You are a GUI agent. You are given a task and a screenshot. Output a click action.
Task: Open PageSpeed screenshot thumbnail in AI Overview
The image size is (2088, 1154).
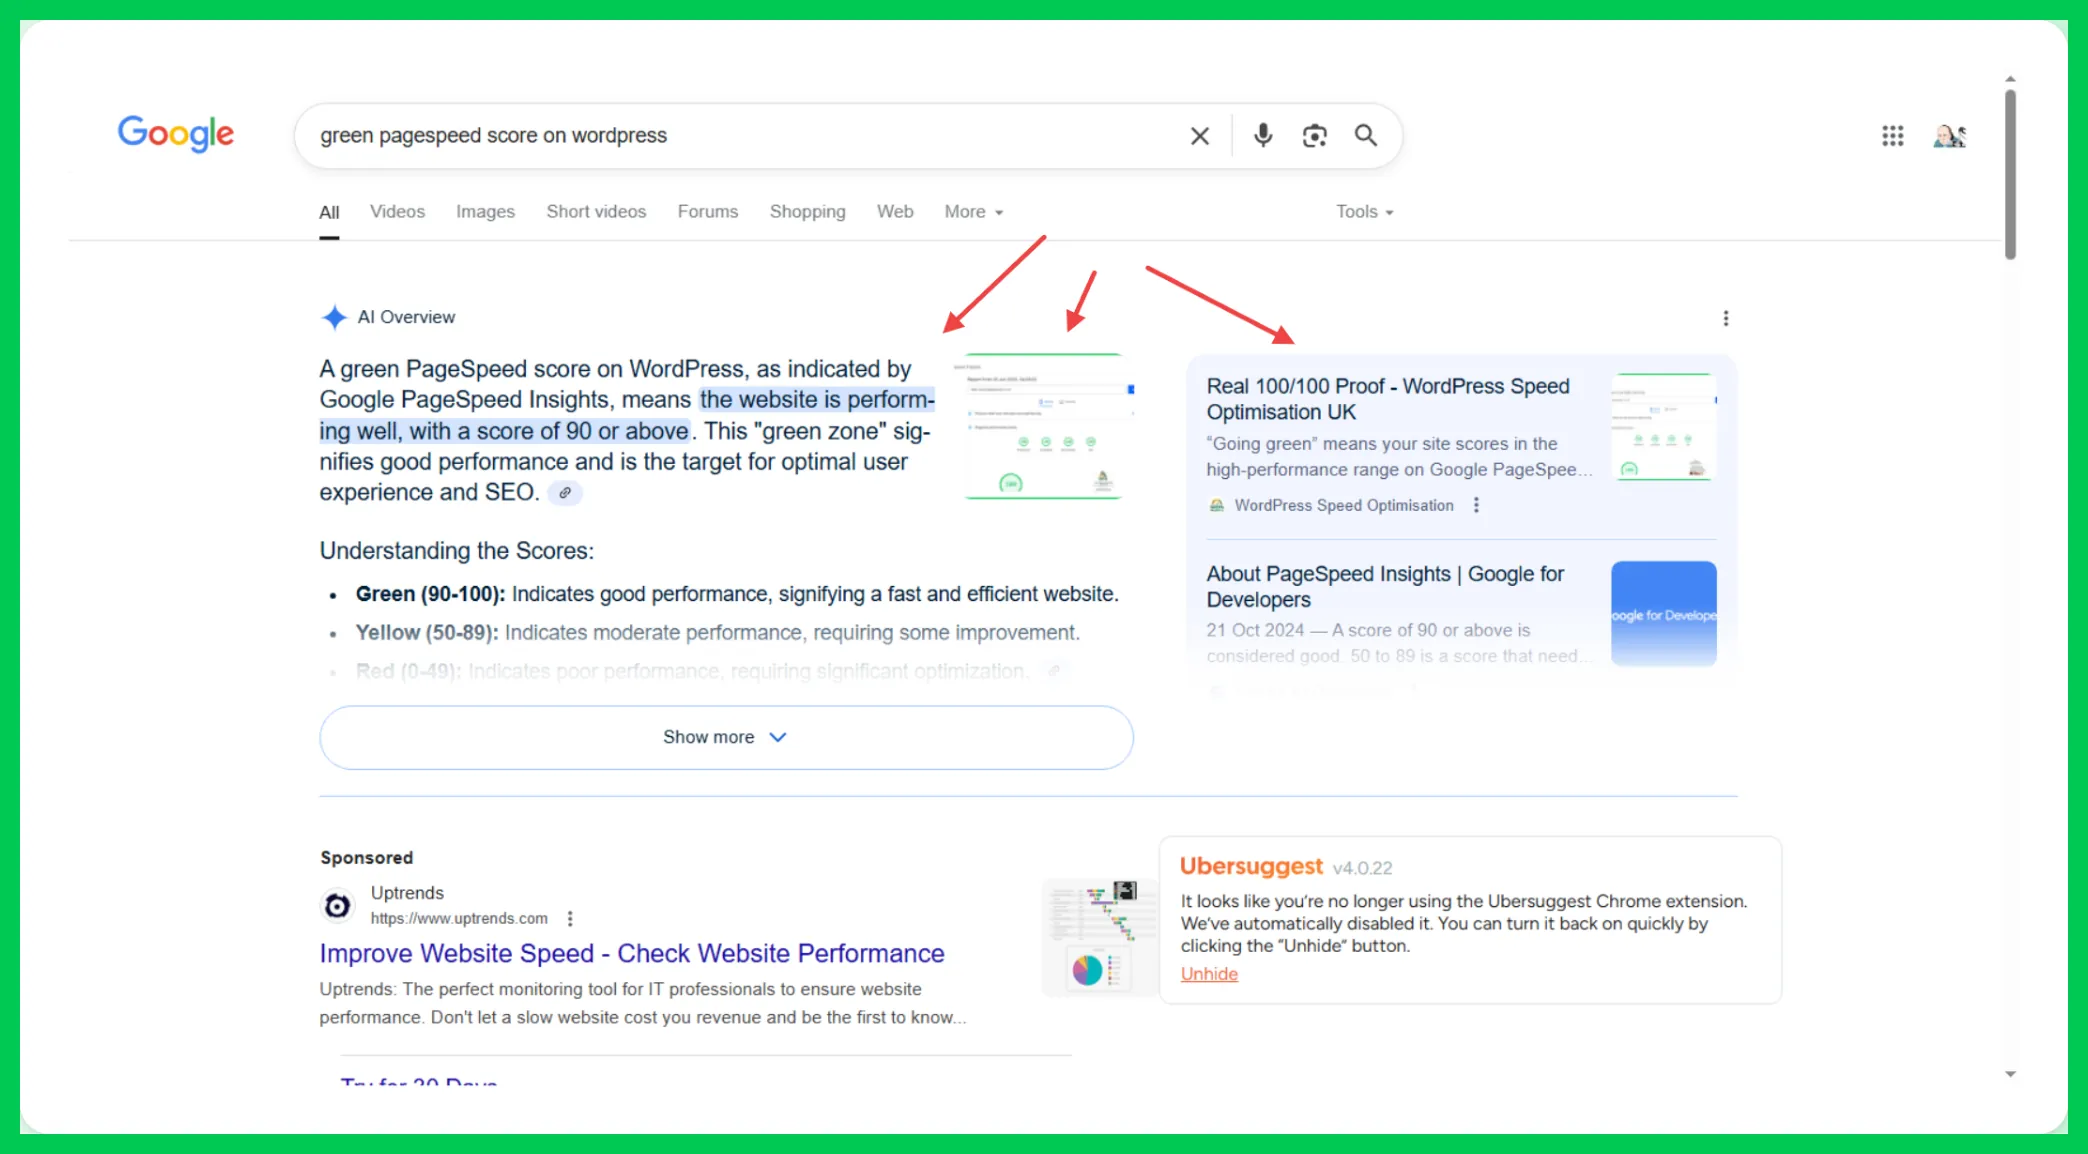(1043, 426)
